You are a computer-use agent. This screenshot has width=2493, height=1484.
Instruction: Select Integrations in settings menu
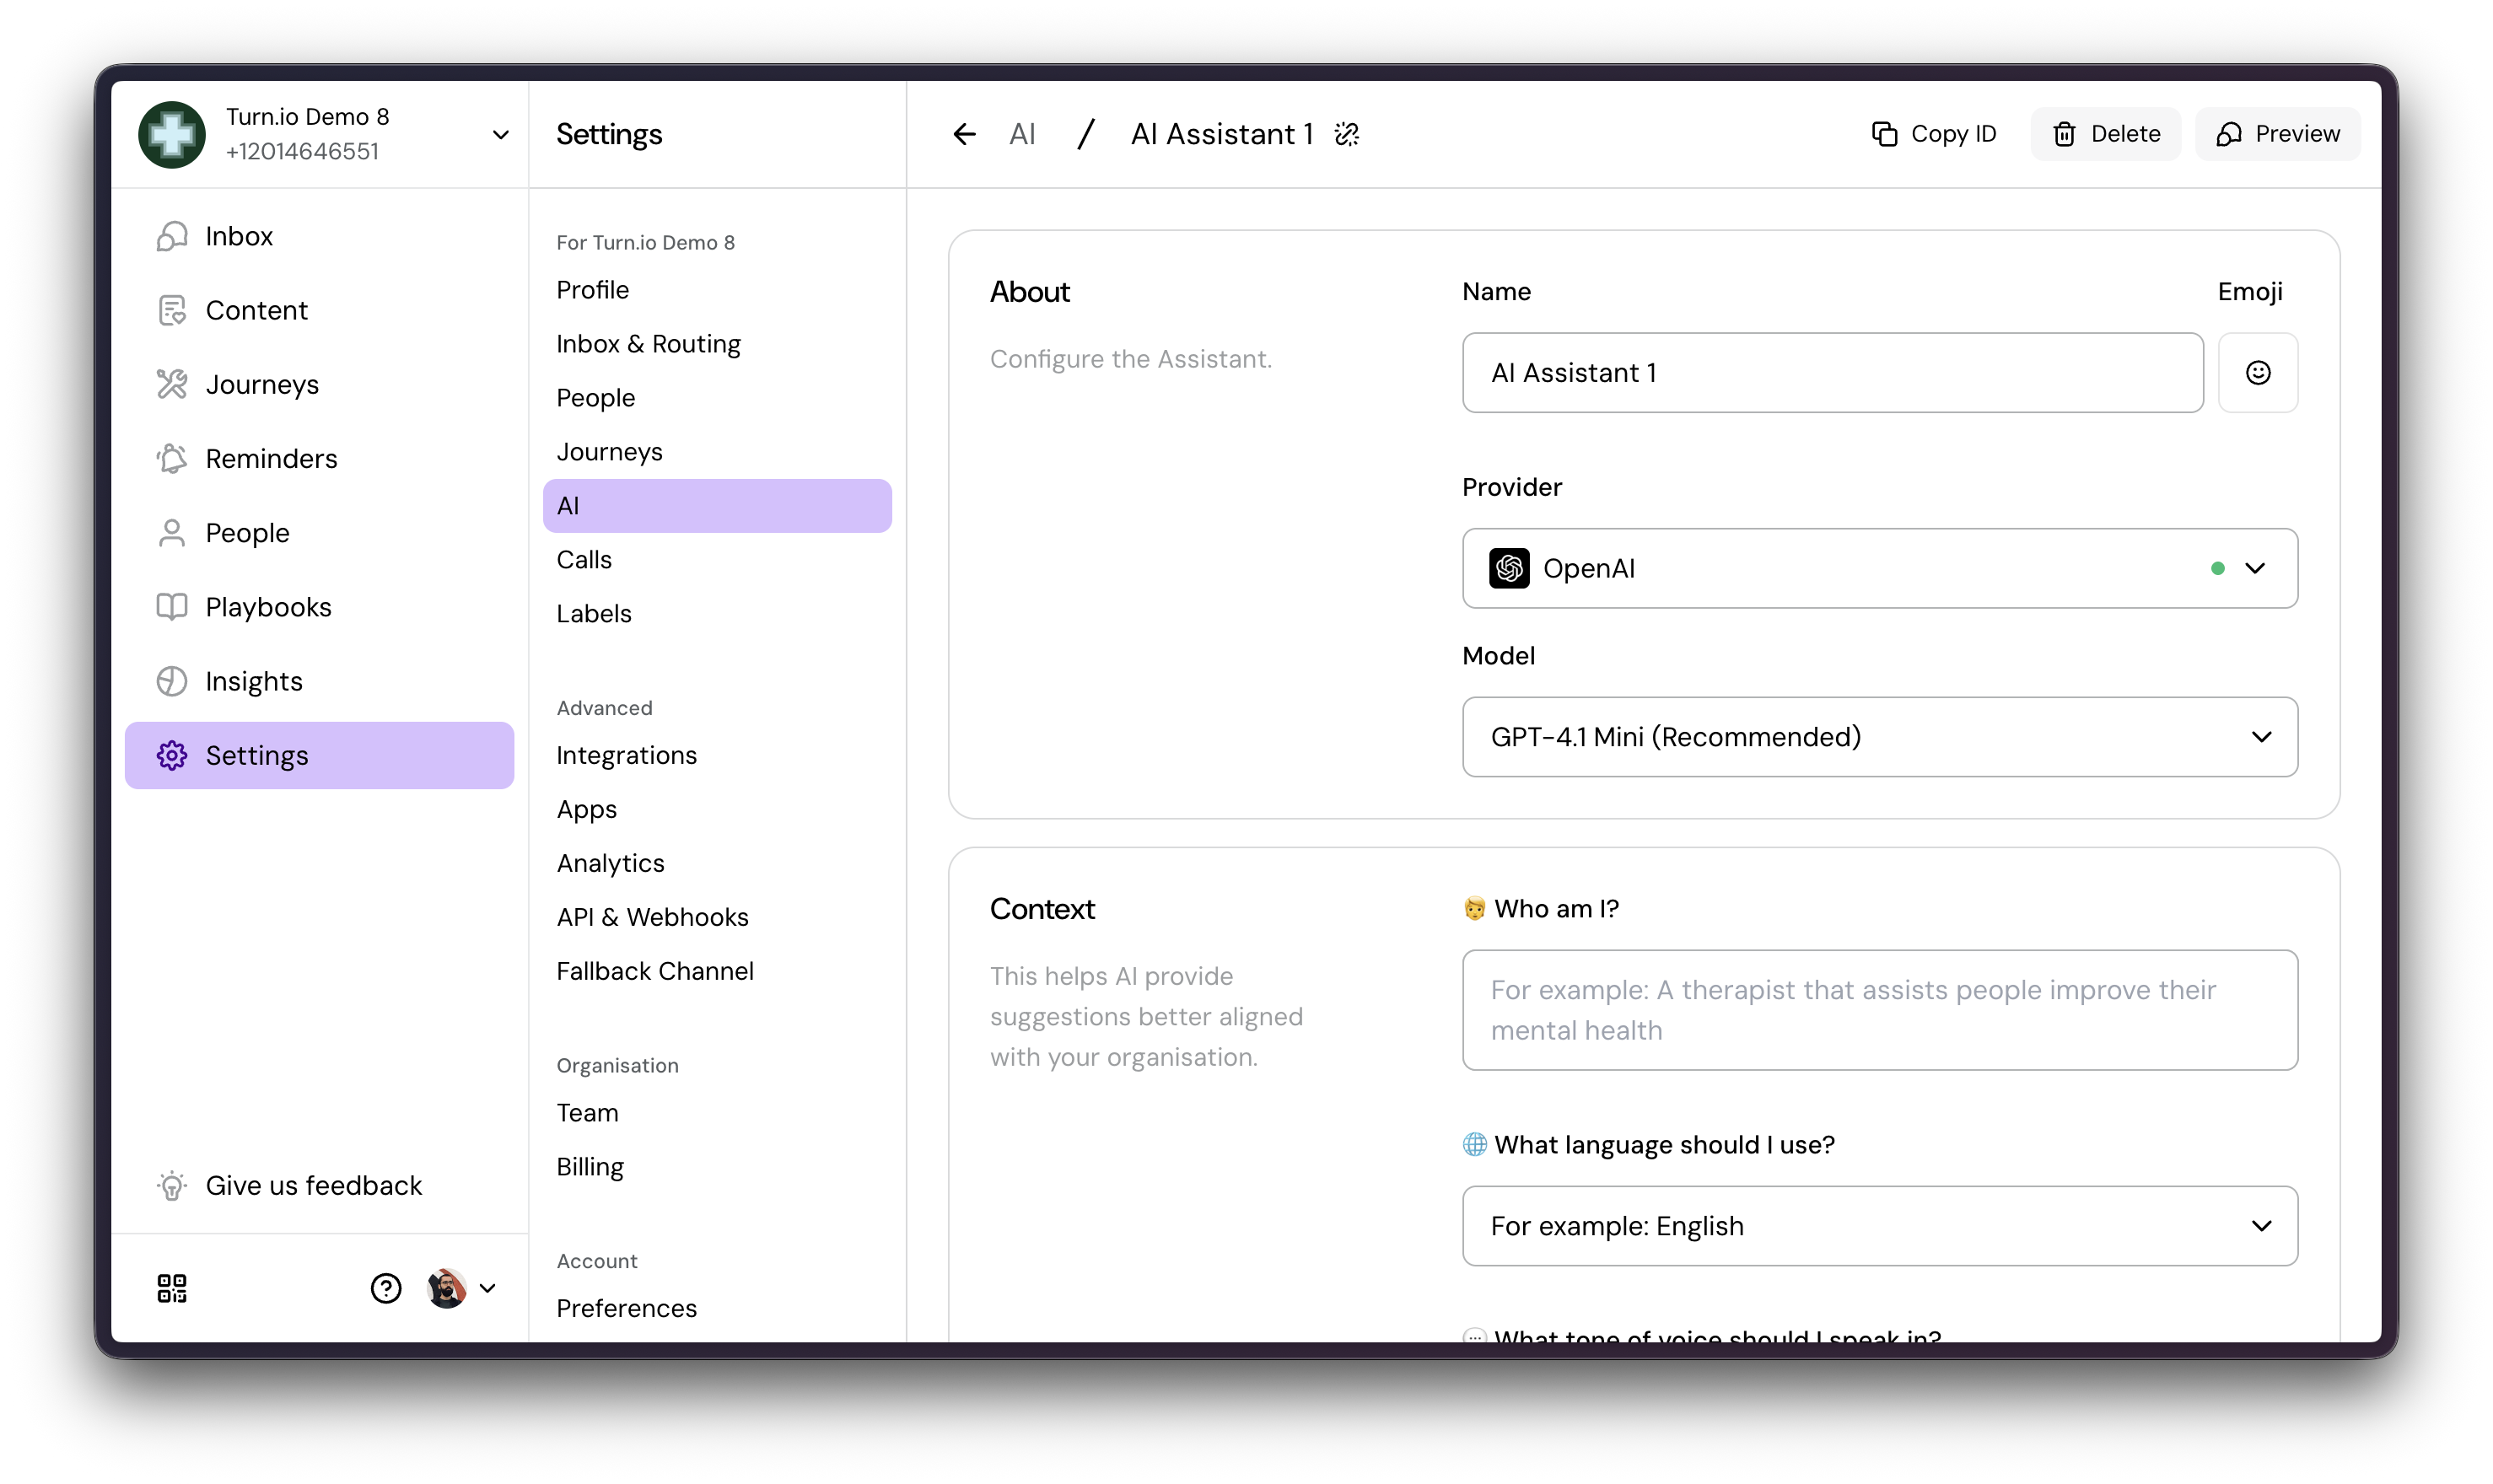coord(626,755)
